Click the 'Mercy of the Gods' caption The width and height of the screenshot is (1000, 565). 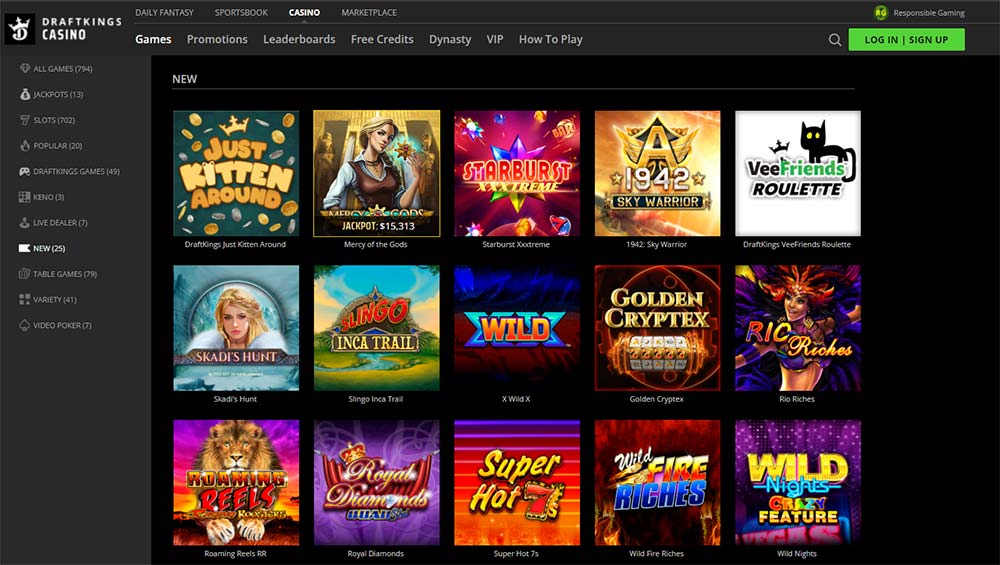376,244
